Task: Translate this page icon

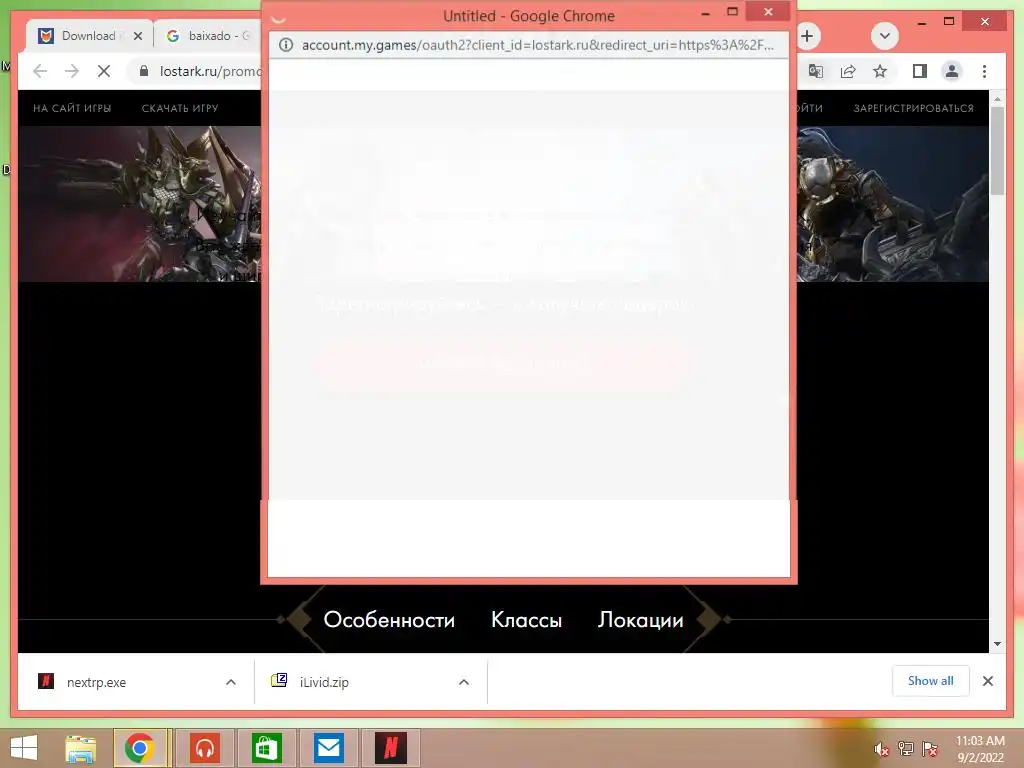Action: point(816,71)
